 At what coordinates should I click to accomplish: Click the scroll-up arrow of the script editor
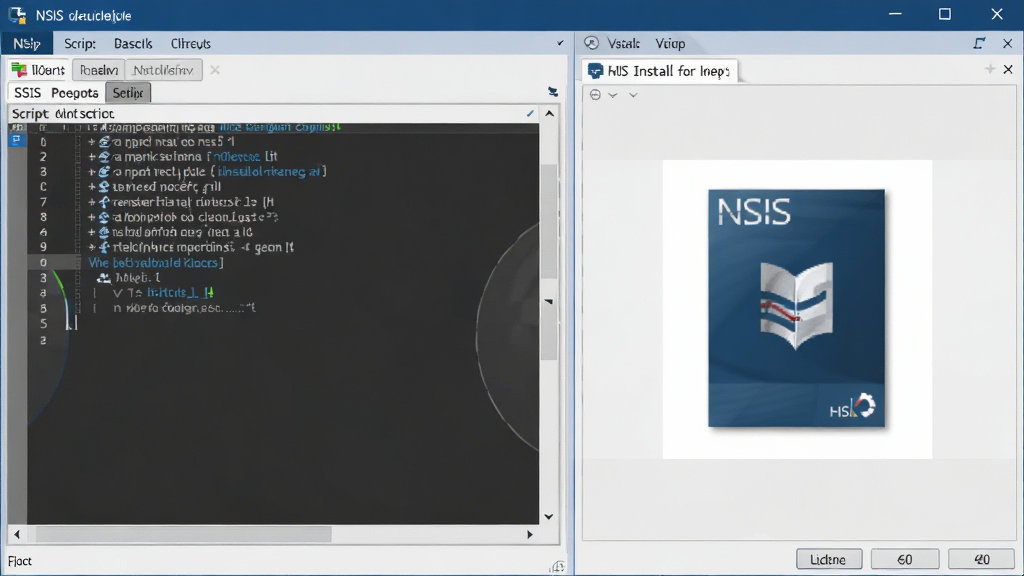[550, 114]
